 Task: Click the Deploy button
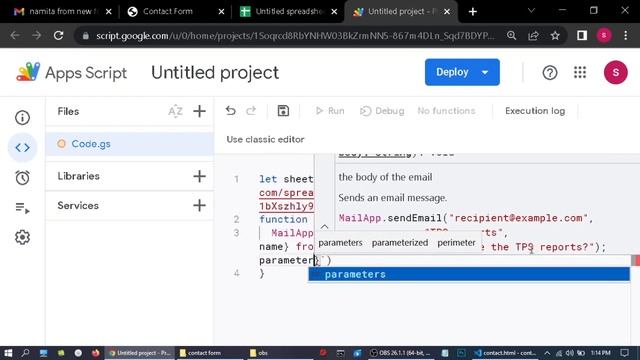tap(452, 72)
